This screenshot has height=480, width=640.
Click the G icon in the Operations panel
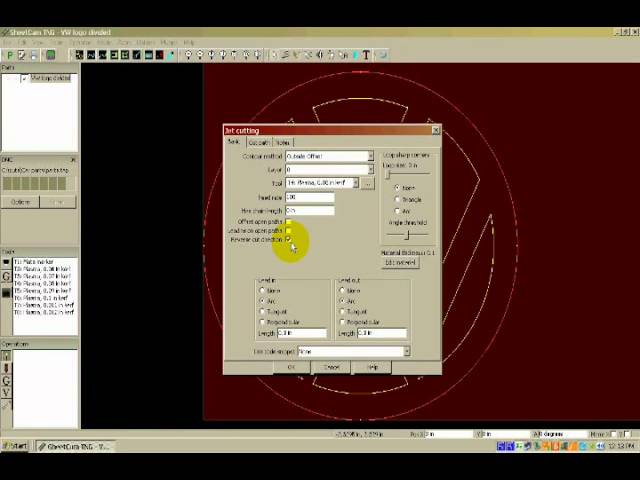coord(6,380)
